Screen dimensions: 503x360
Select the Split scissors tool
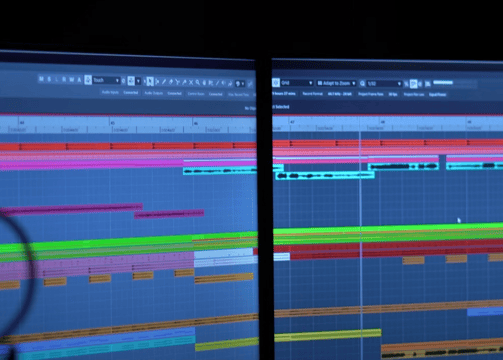[178, 82]
